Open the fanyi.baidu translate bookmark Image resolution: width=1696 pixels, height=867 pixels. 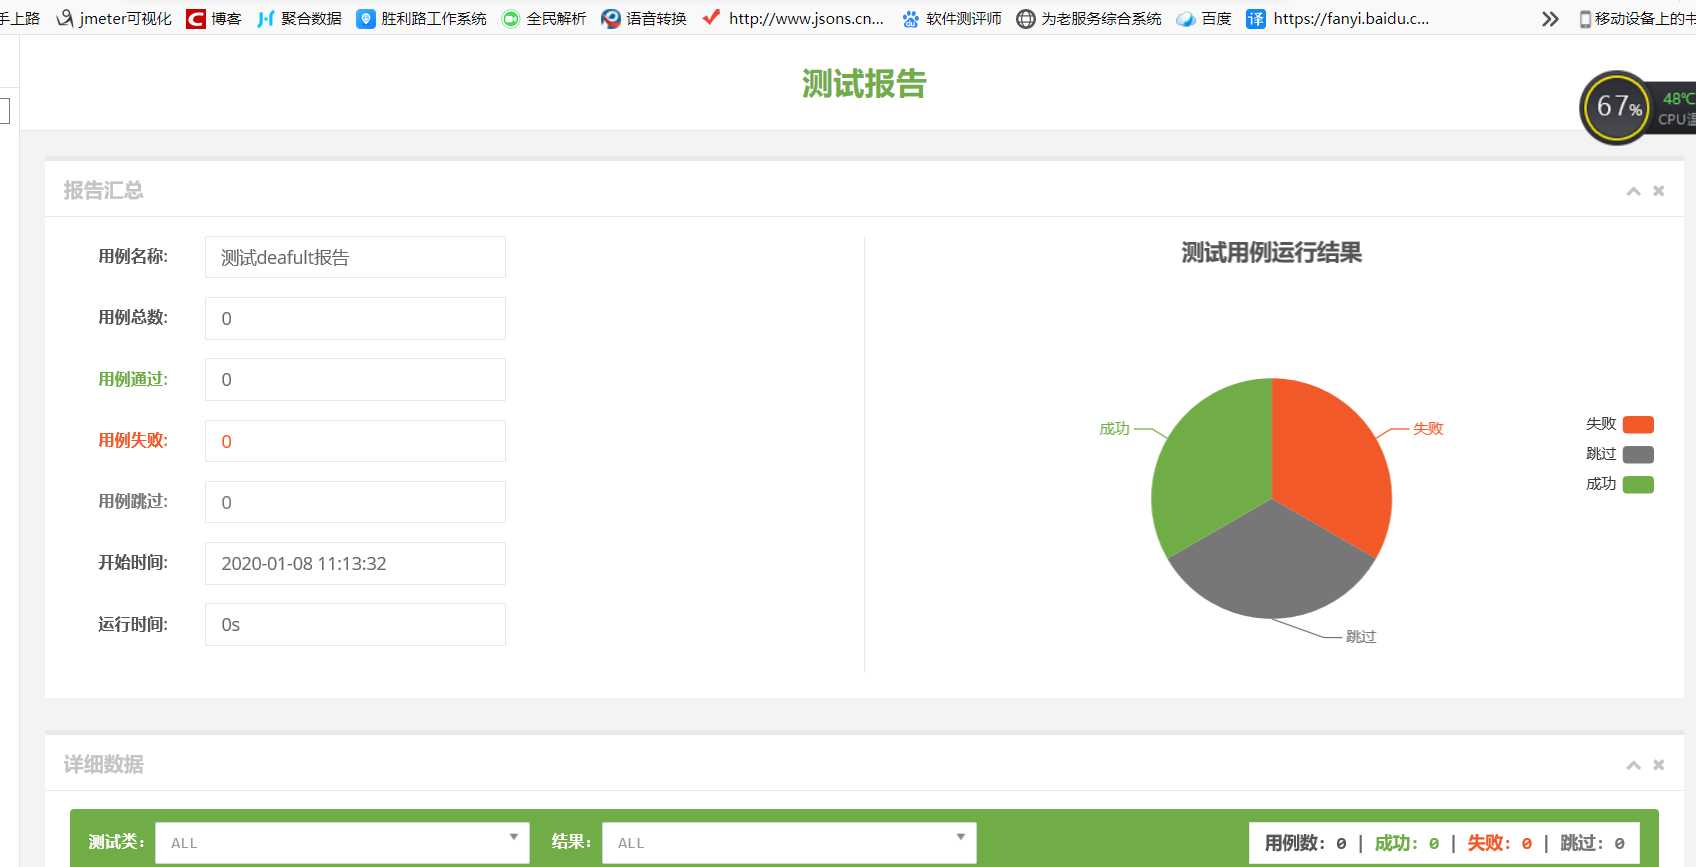tap(1338, 18)
